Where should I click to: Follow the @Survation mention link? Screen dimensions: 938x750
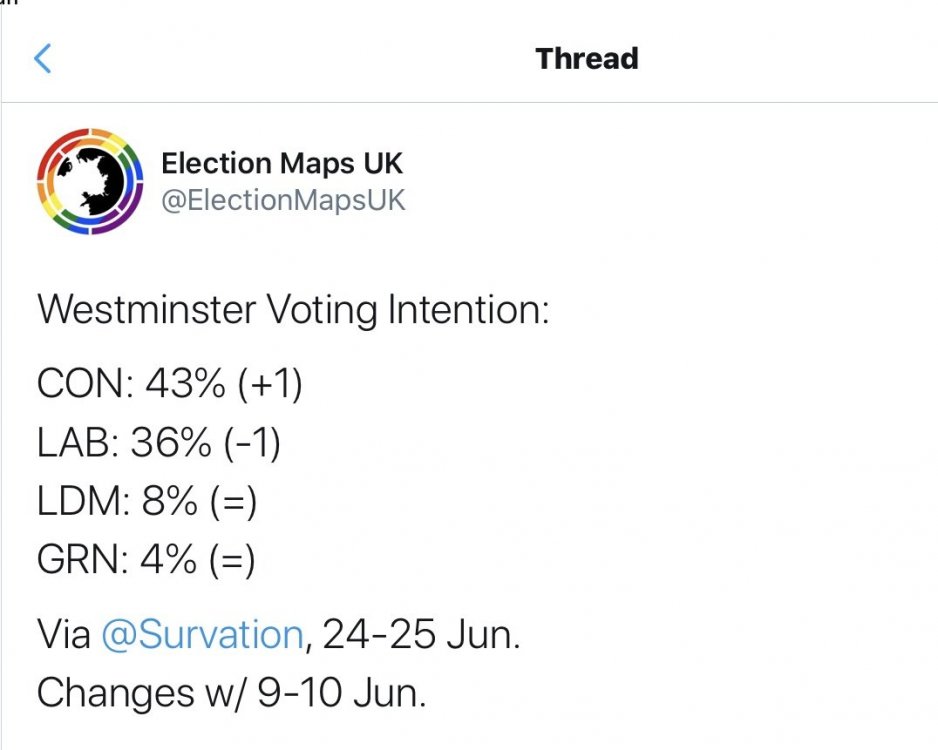pos(202,635)
